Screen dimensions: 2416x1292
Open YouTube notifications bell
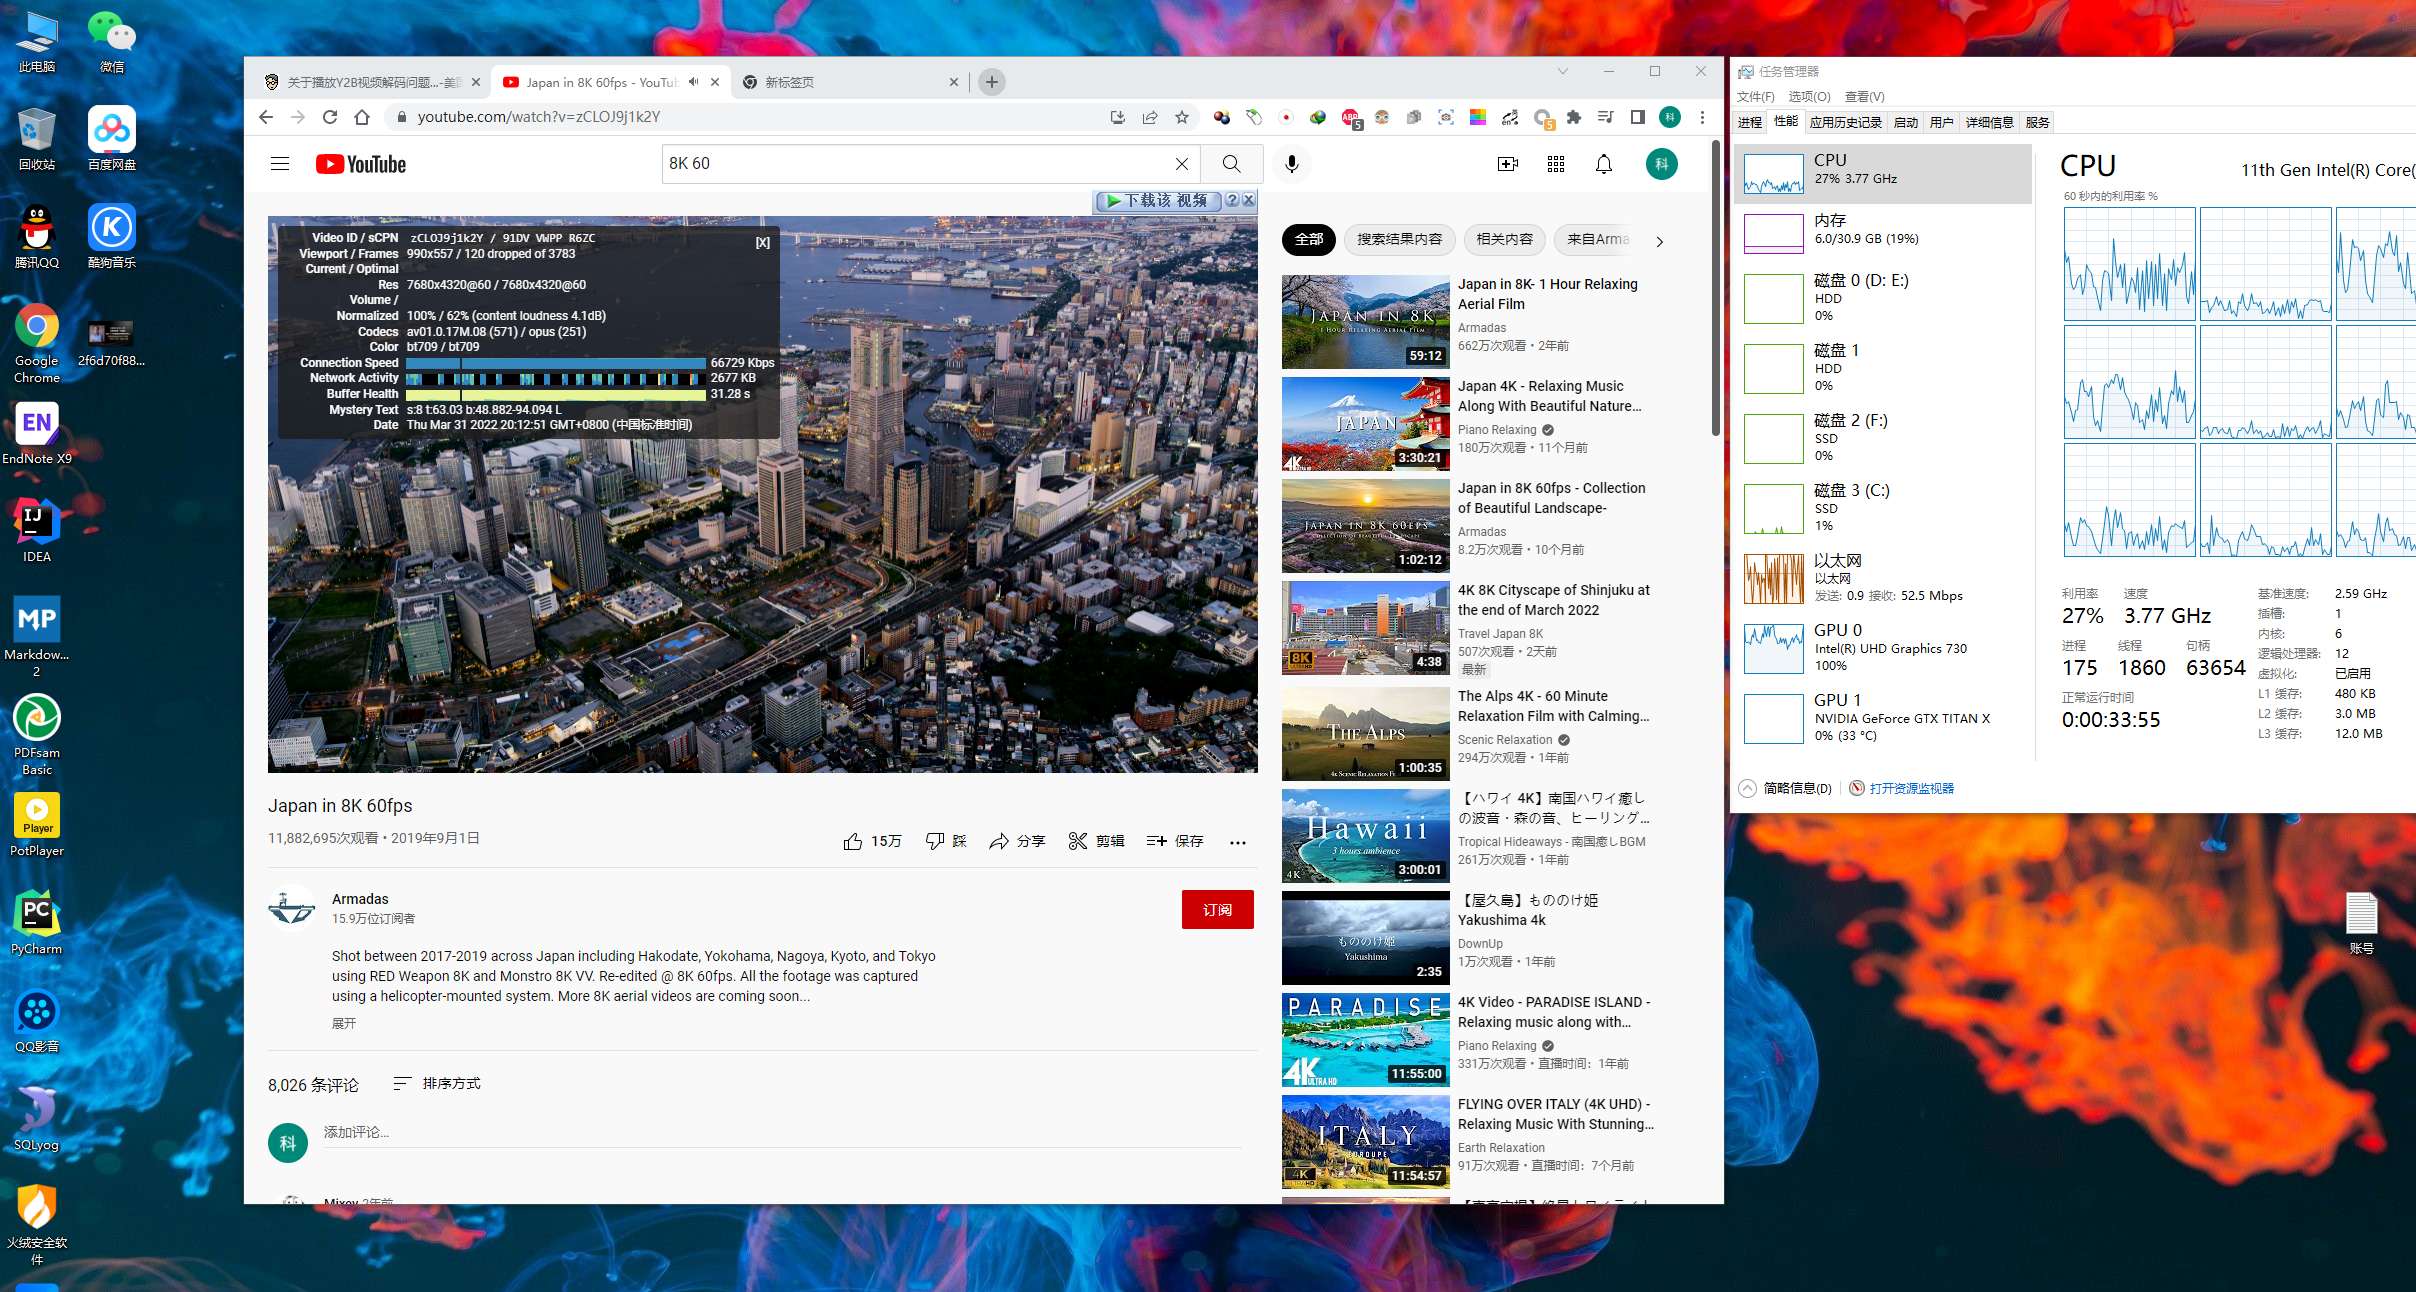[x=1604, y=164]
